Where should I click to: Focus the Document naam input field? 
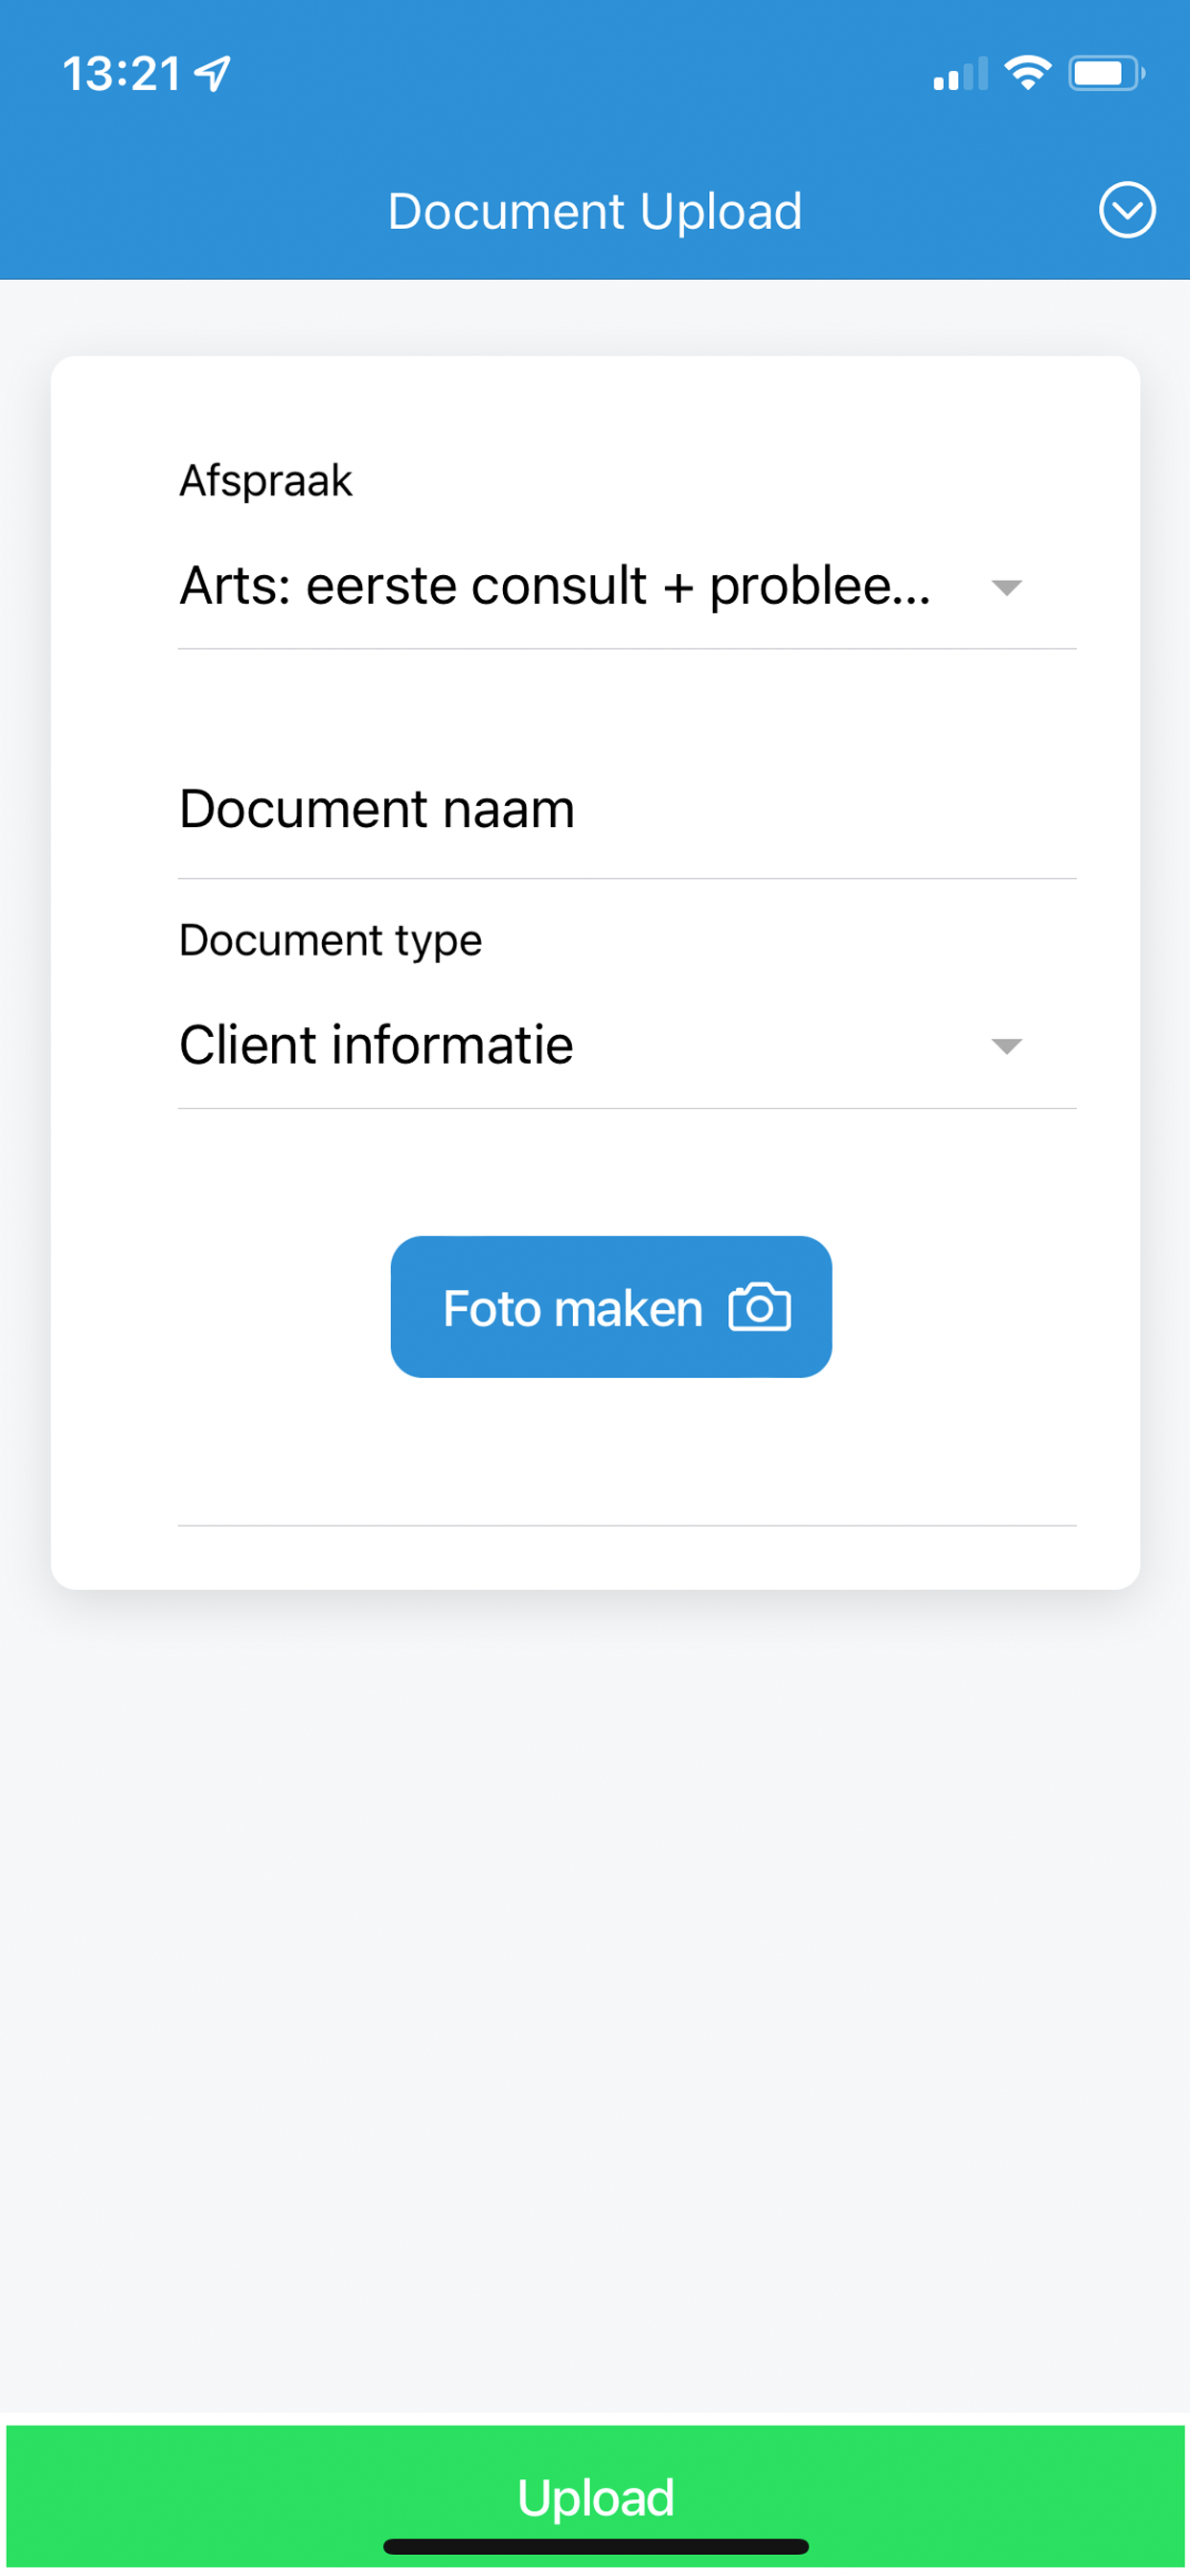[627, 809]
